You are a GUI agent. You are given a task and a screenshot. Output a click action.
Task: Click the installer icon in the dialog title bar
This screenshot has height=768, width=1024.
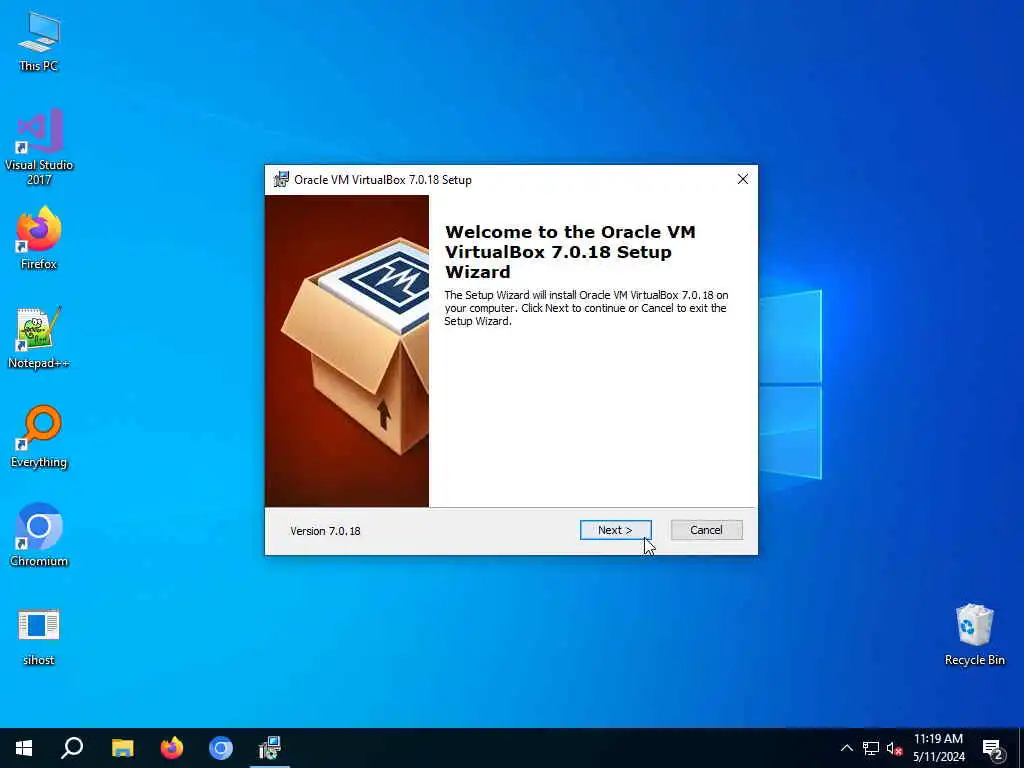[x=281, y=180]
